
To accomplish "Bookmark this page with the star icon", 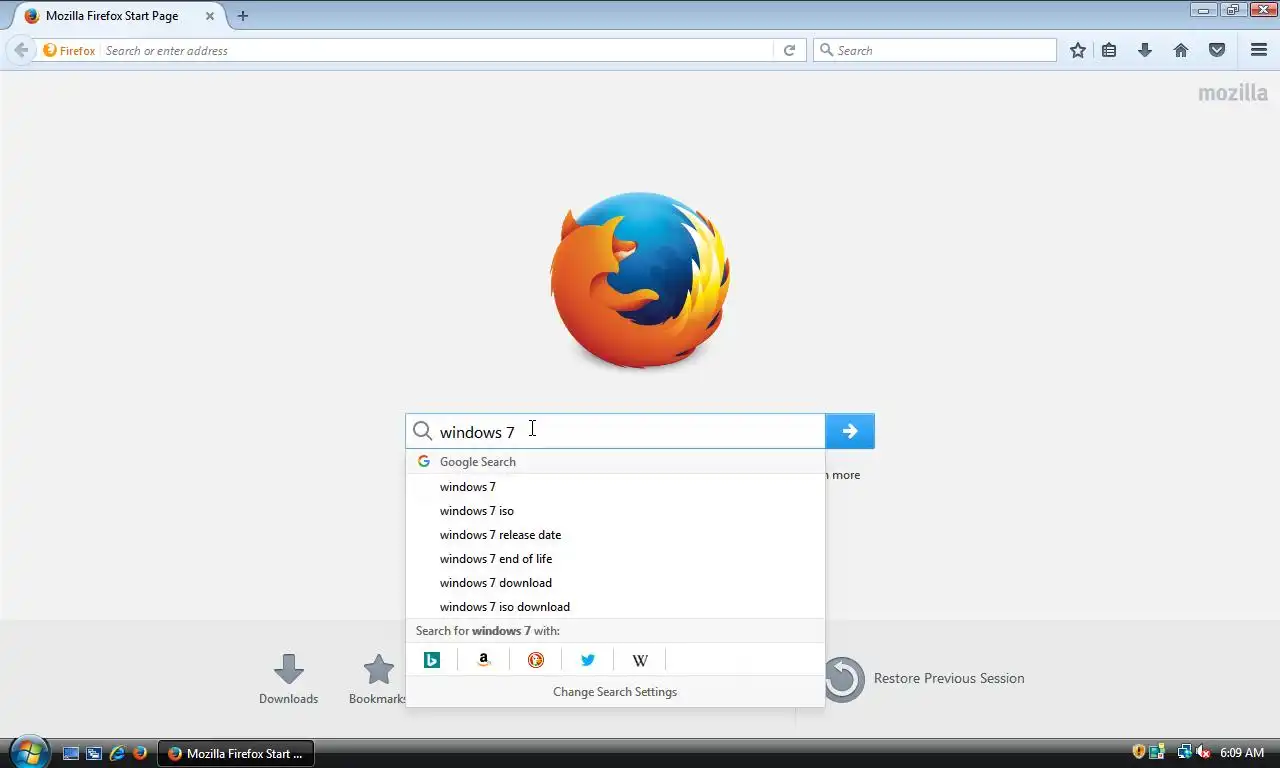I will (1077, 50).
